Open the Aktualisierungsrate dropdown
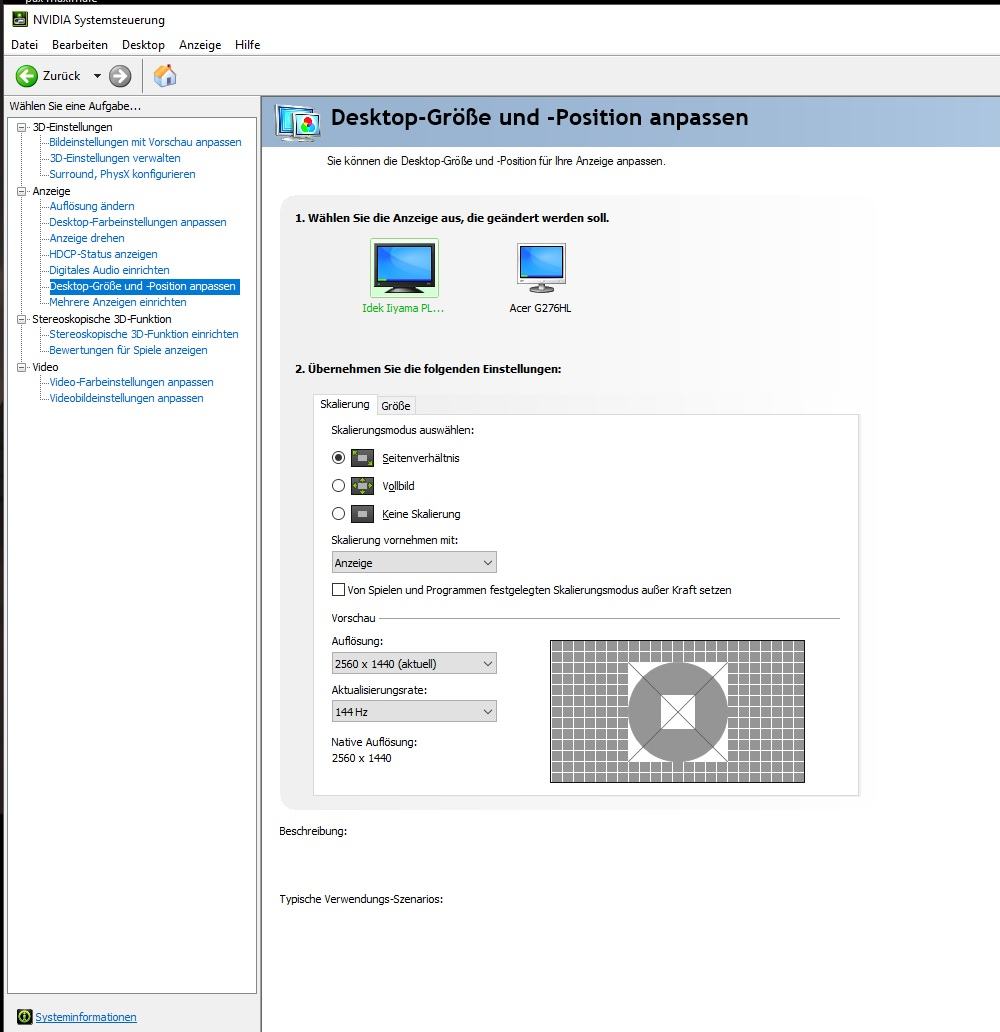Viewport: 1000px width, 1032px height. (x=413, y=711)
